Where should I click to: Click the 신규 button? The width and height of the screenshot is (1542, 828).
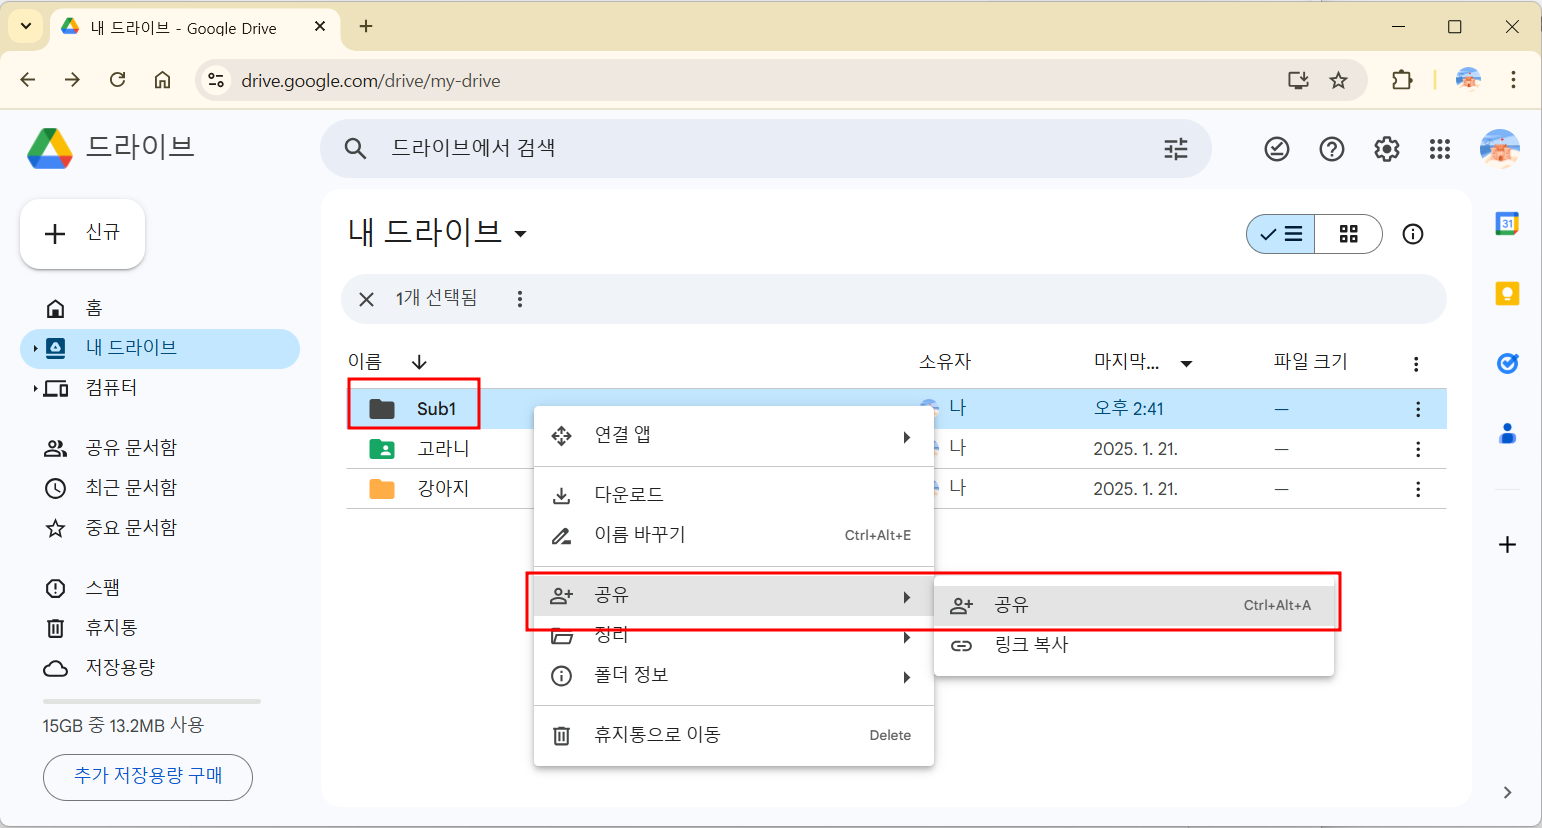[82, 233]
